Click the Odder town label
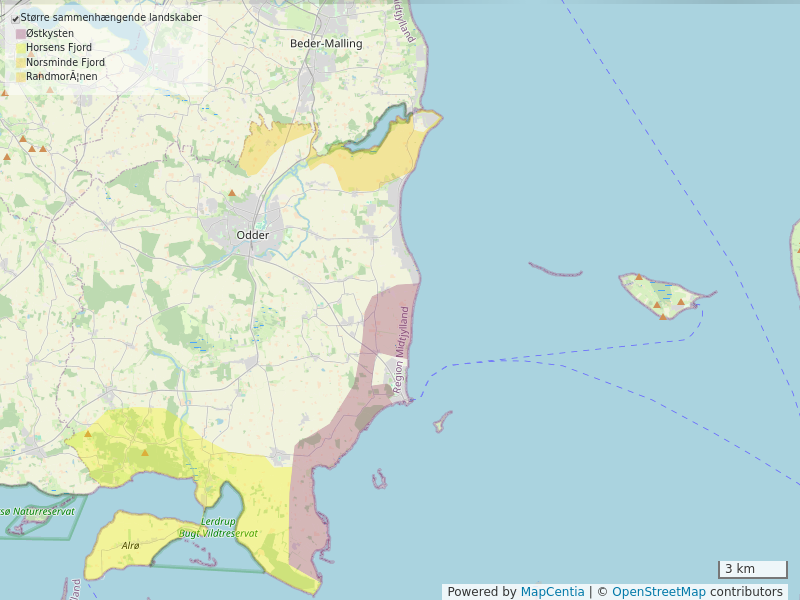 pos(253,235)
